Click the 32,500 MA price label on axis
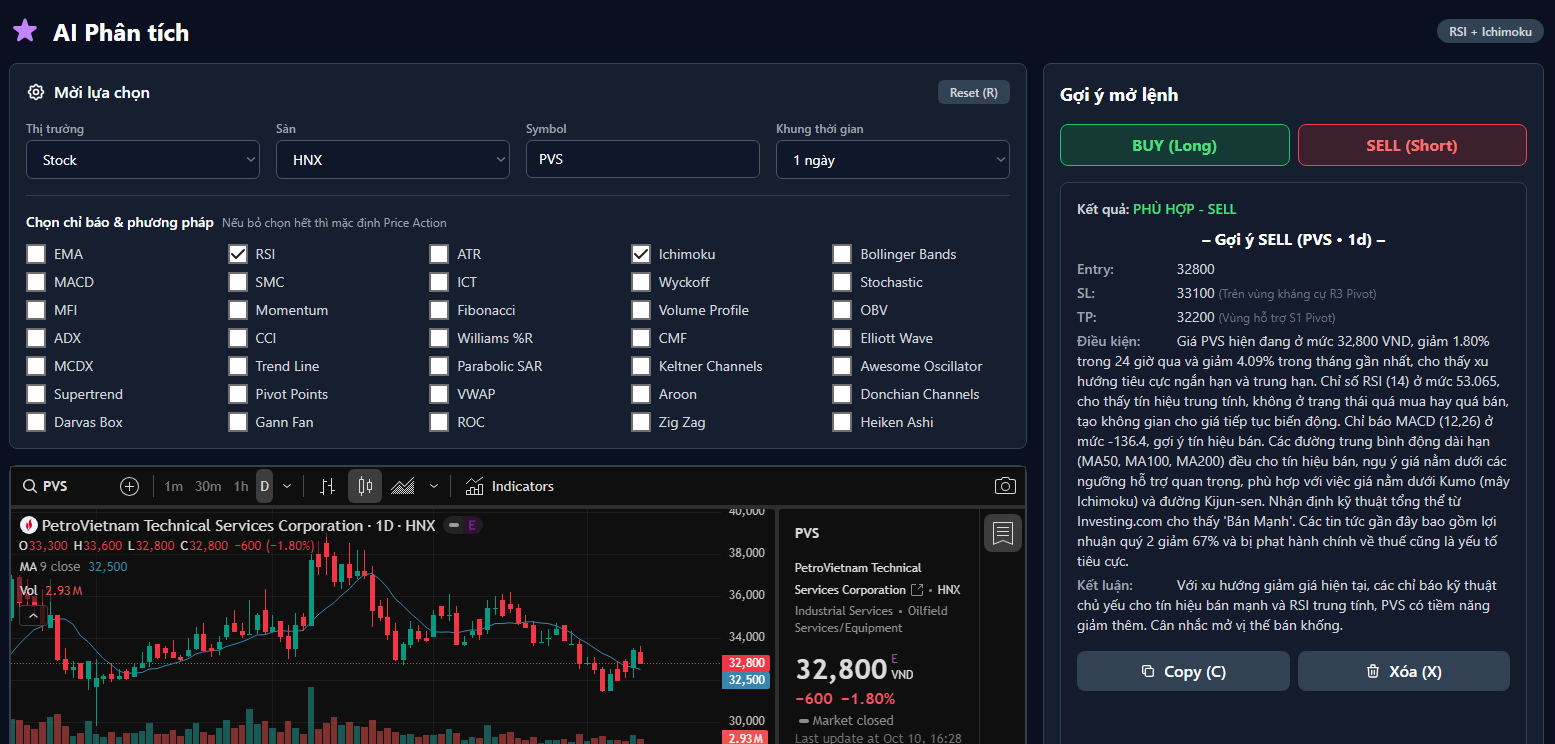The width and height of the screenshot is (1555, 744). (x=746, y=680)
